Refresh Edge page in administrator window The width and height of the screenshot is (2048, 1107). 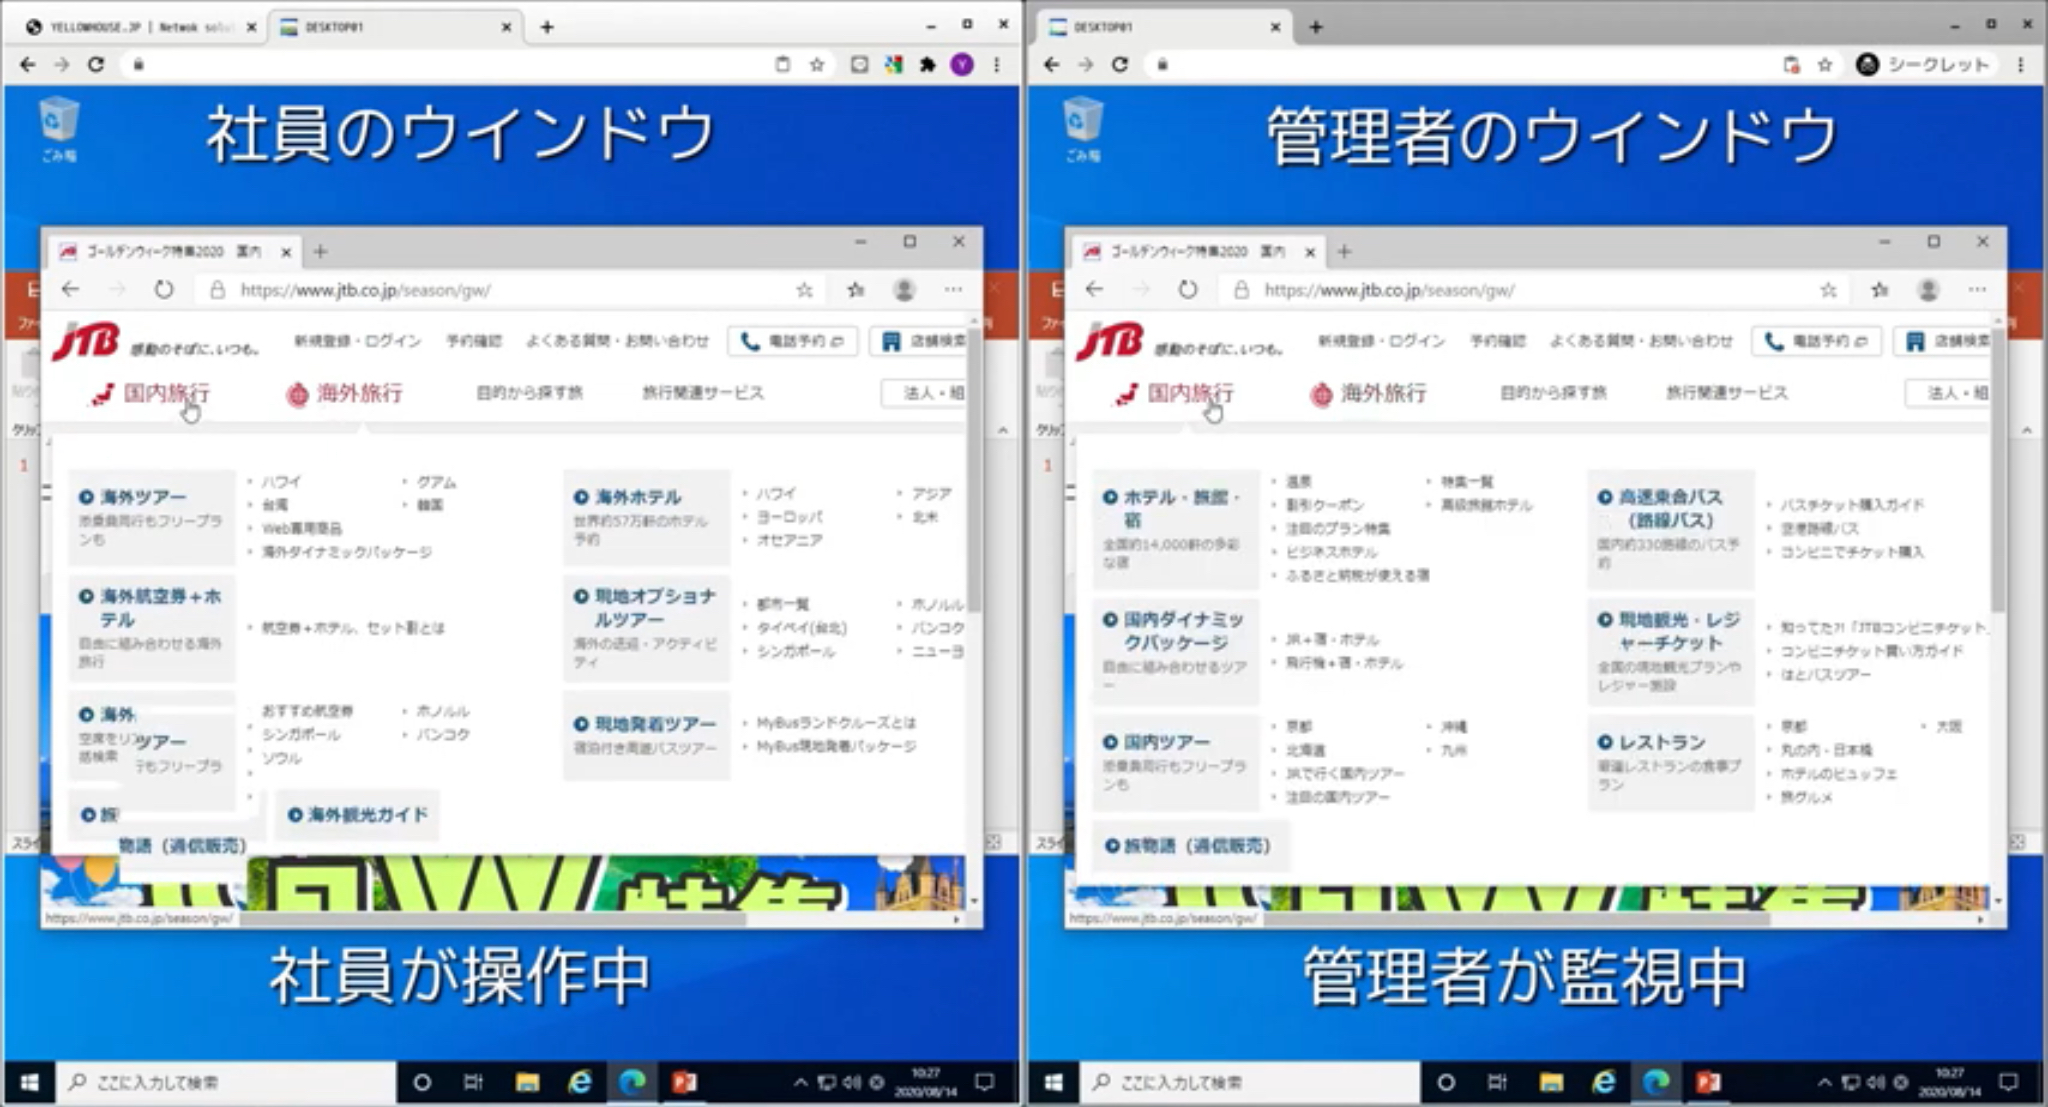point(1188,290)
